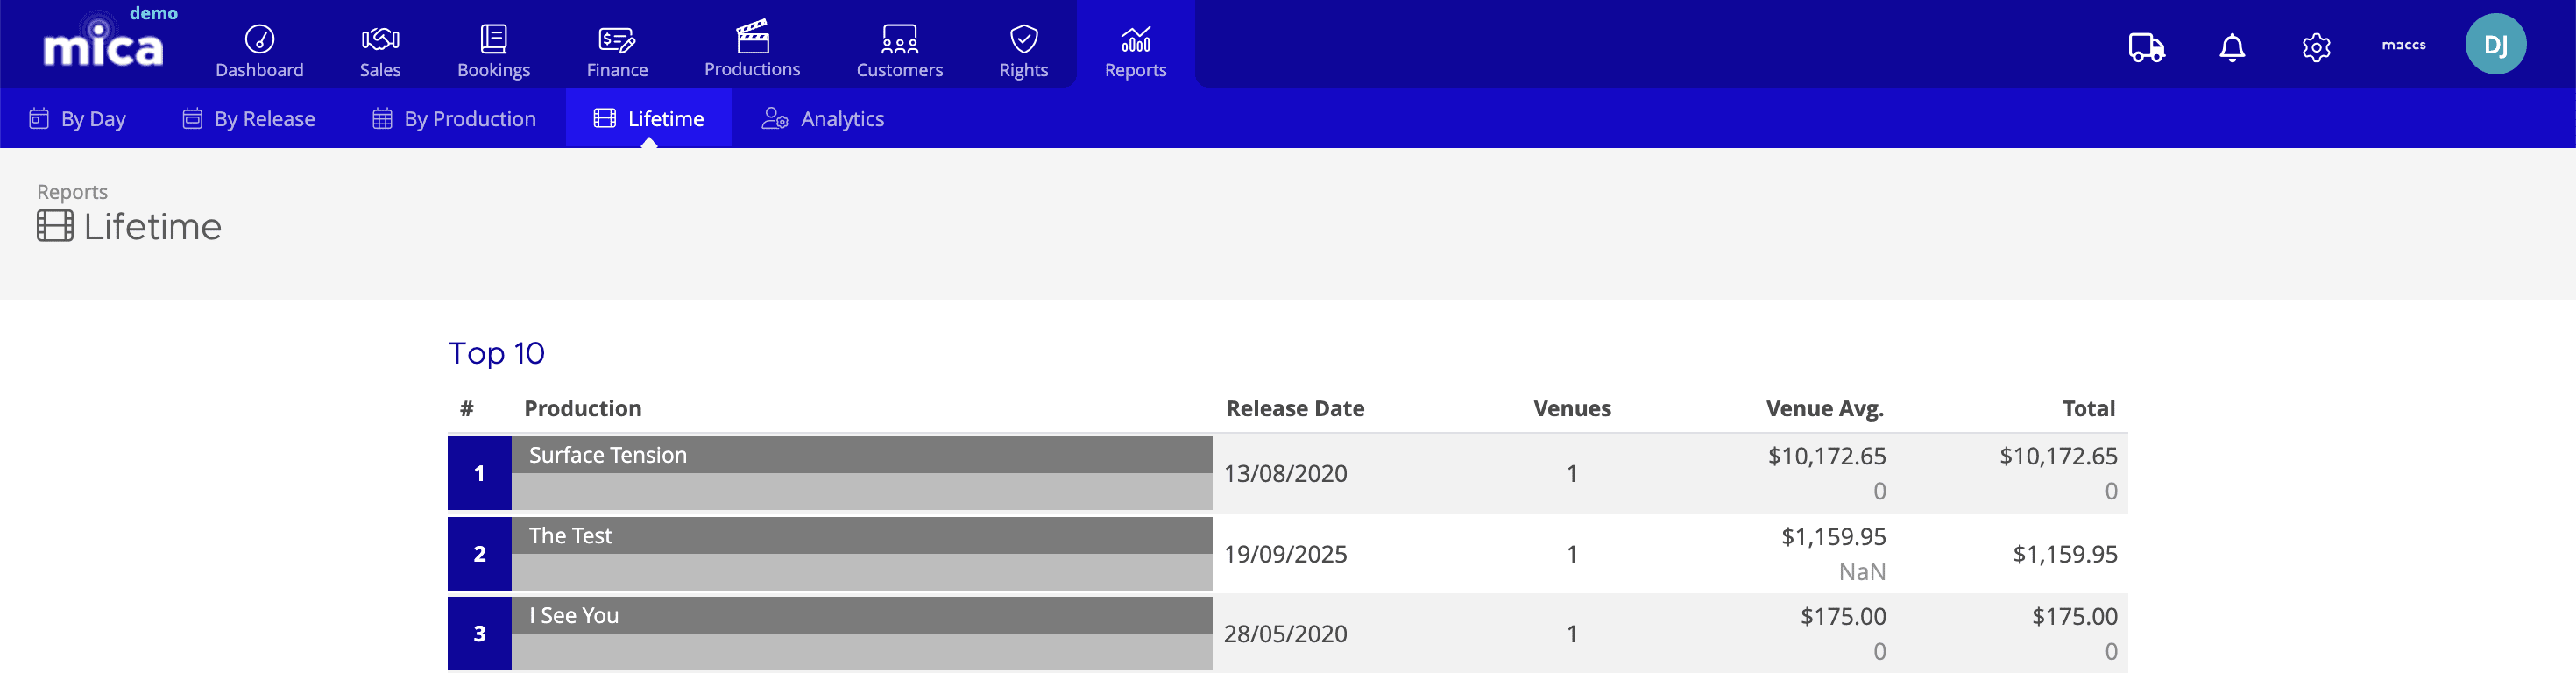This screenshot has width=2576, height=673.
Task: Open the Bookings book icon
Action: point(494,38)
